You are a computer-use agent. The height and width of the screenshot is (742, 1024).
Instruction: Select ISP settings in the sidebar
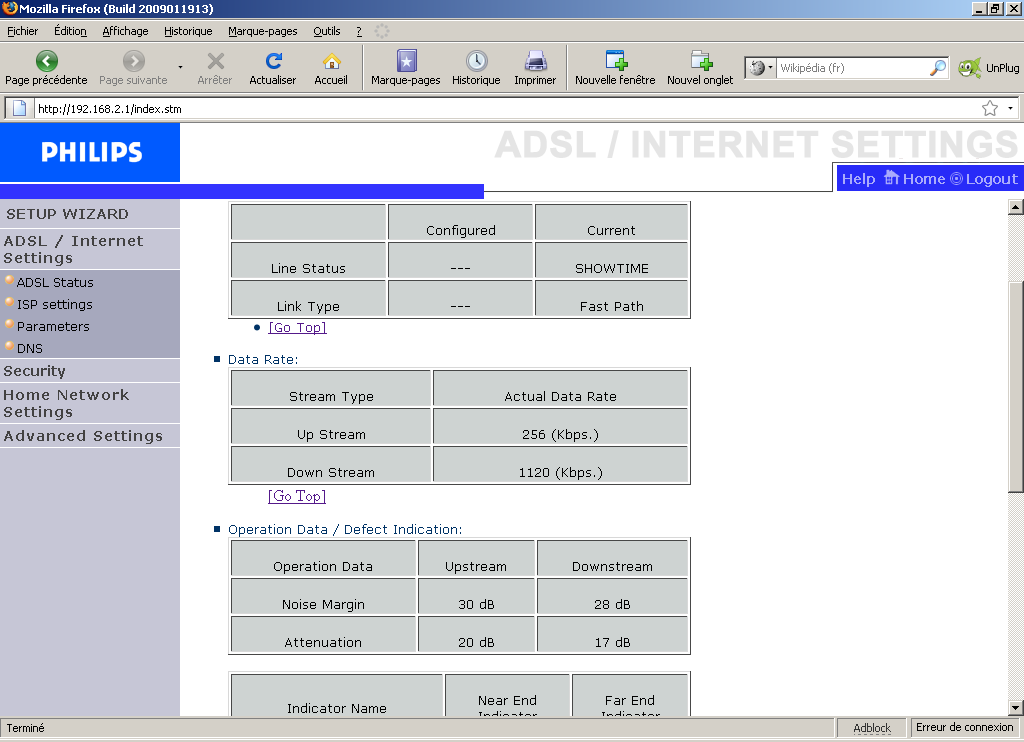pyautogui.click(x=54, y=305)
